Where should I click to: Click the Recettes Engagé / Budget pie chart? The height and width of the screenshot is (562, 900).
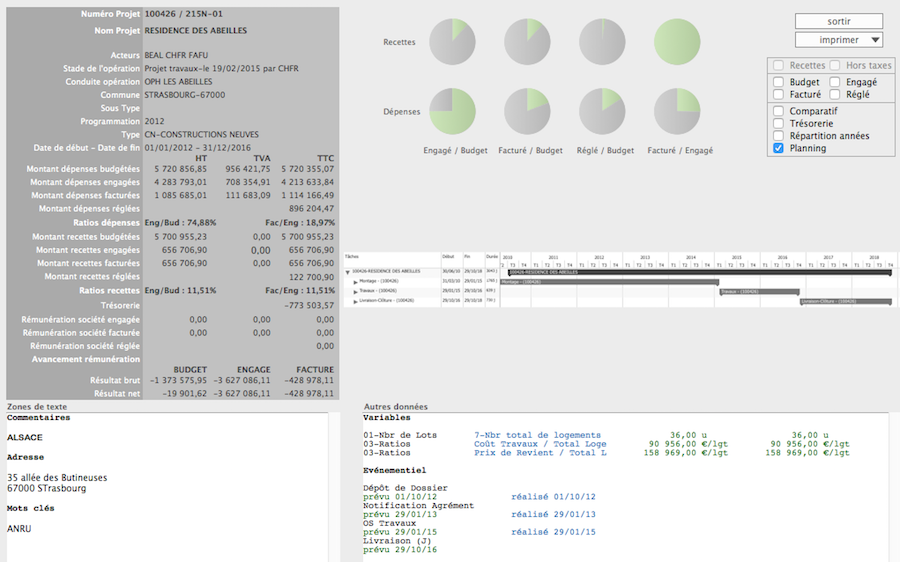point(452,42)
